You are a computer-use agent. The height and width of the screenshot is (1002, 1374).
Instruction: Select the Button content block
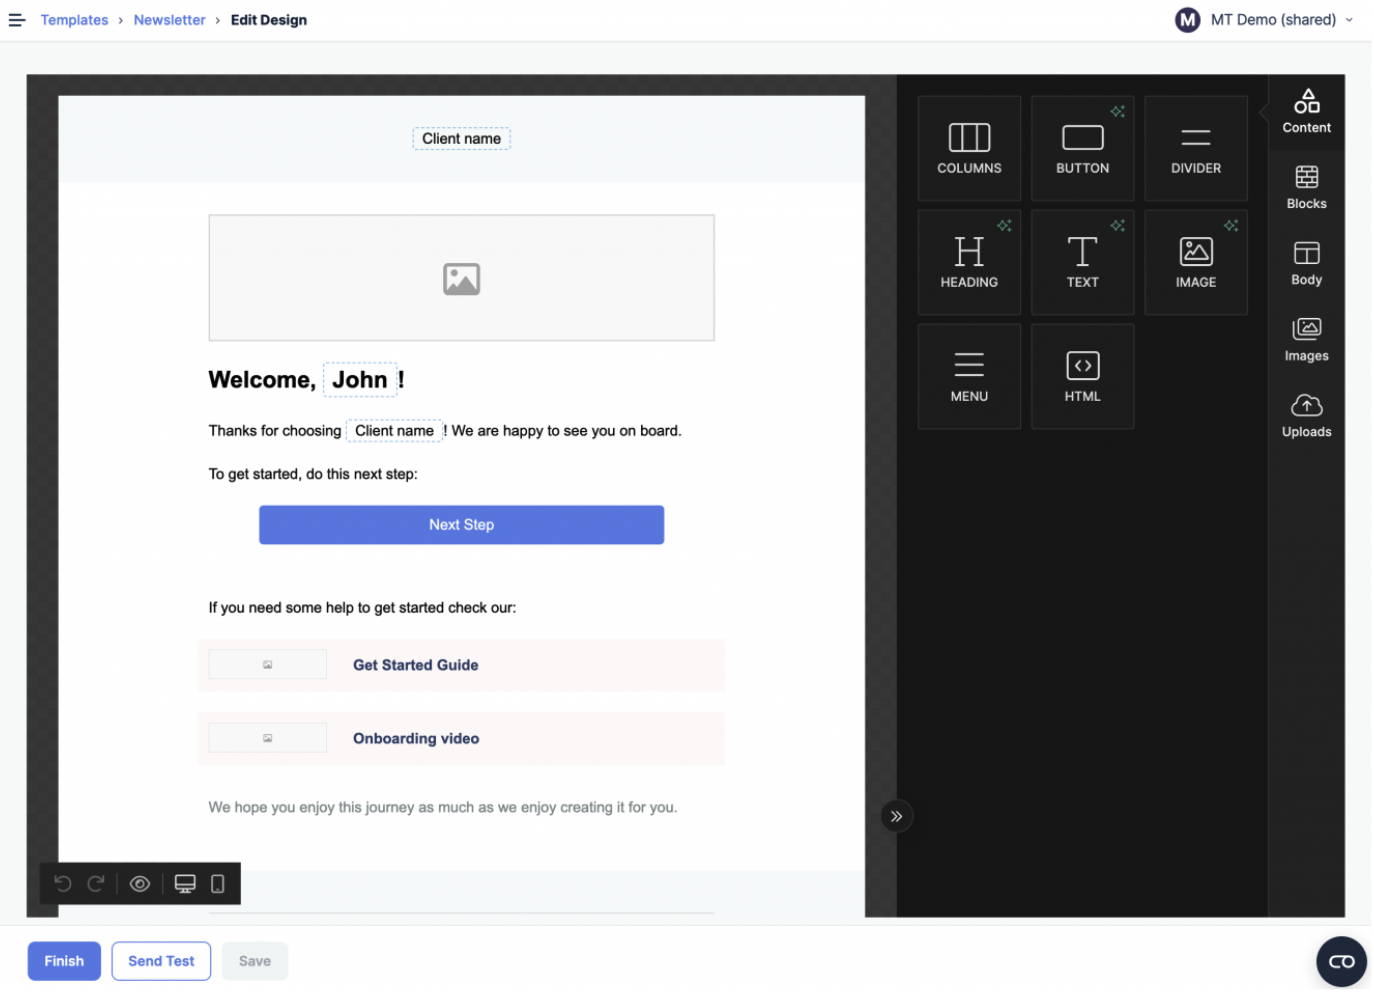pyautogui.click(x=1081, y=148)
